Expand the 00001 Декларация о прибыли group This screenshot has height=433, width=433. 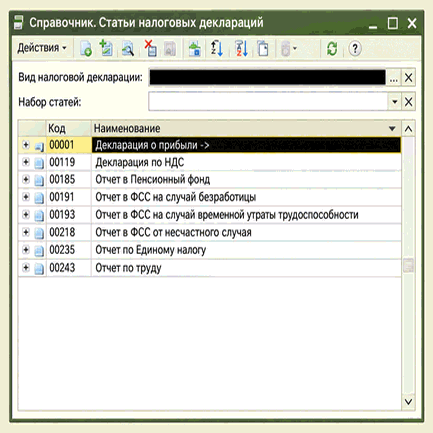tap(26, 145)
